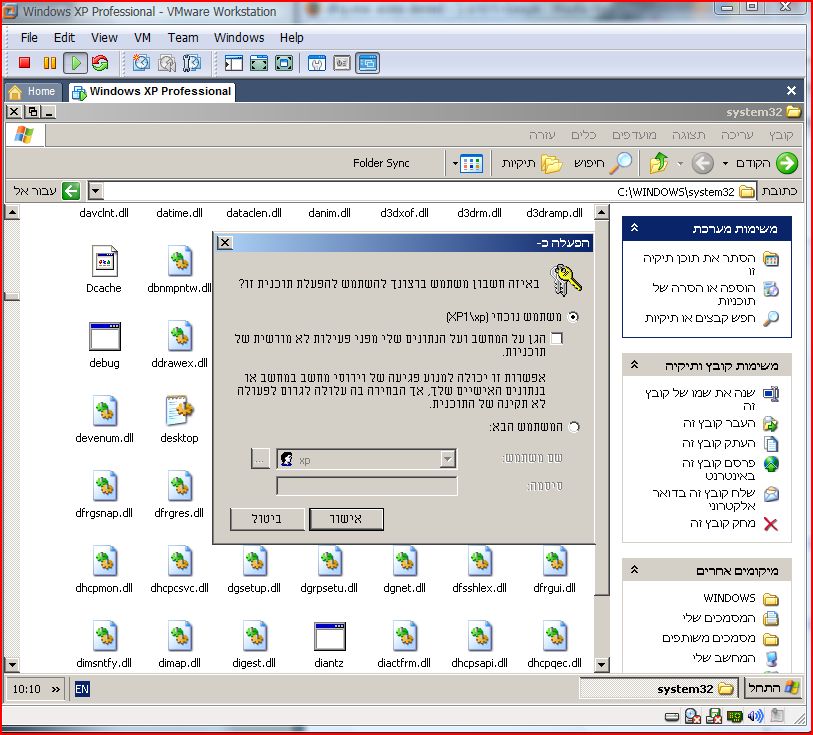Click the summary view toolbar icon
The image size is (813, 735).
pos(317,63)
